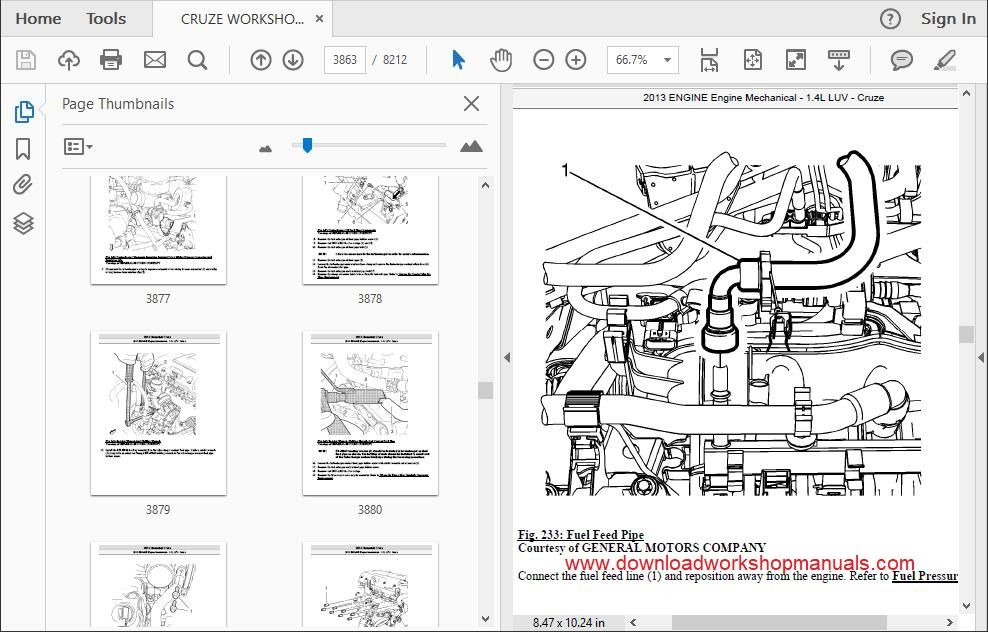Go to previous page up arrow
This screenshot has width=988, height=632.
260,60
